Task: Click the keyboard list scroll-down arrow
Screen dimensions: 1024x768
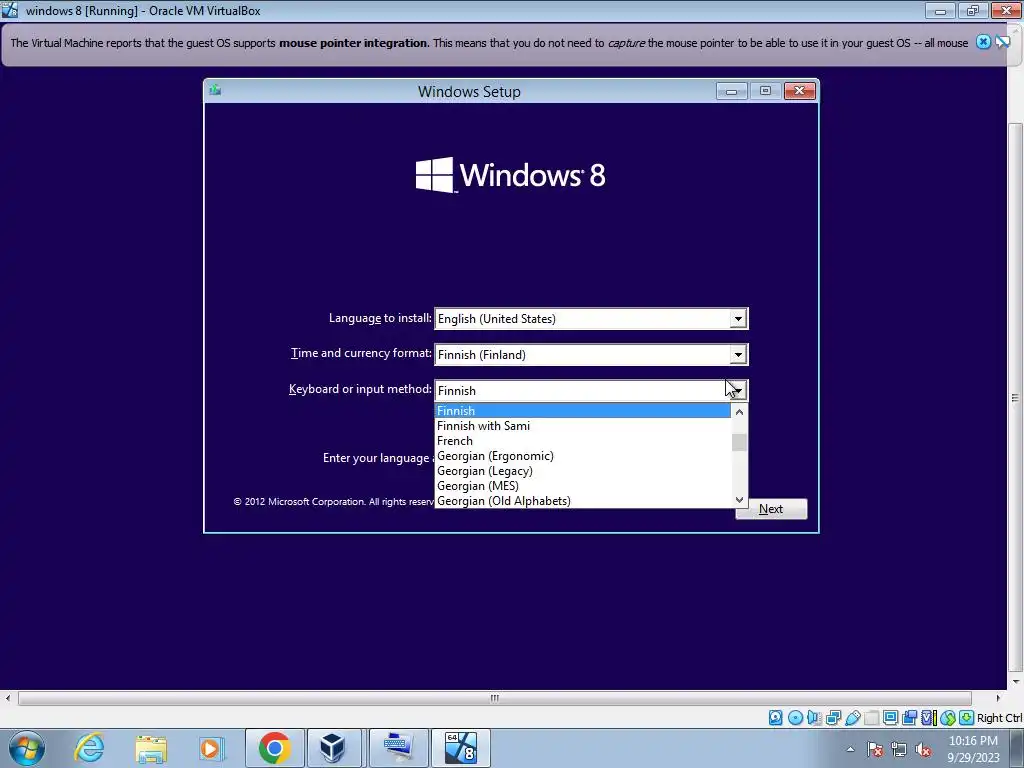Action: click(739, 500)
